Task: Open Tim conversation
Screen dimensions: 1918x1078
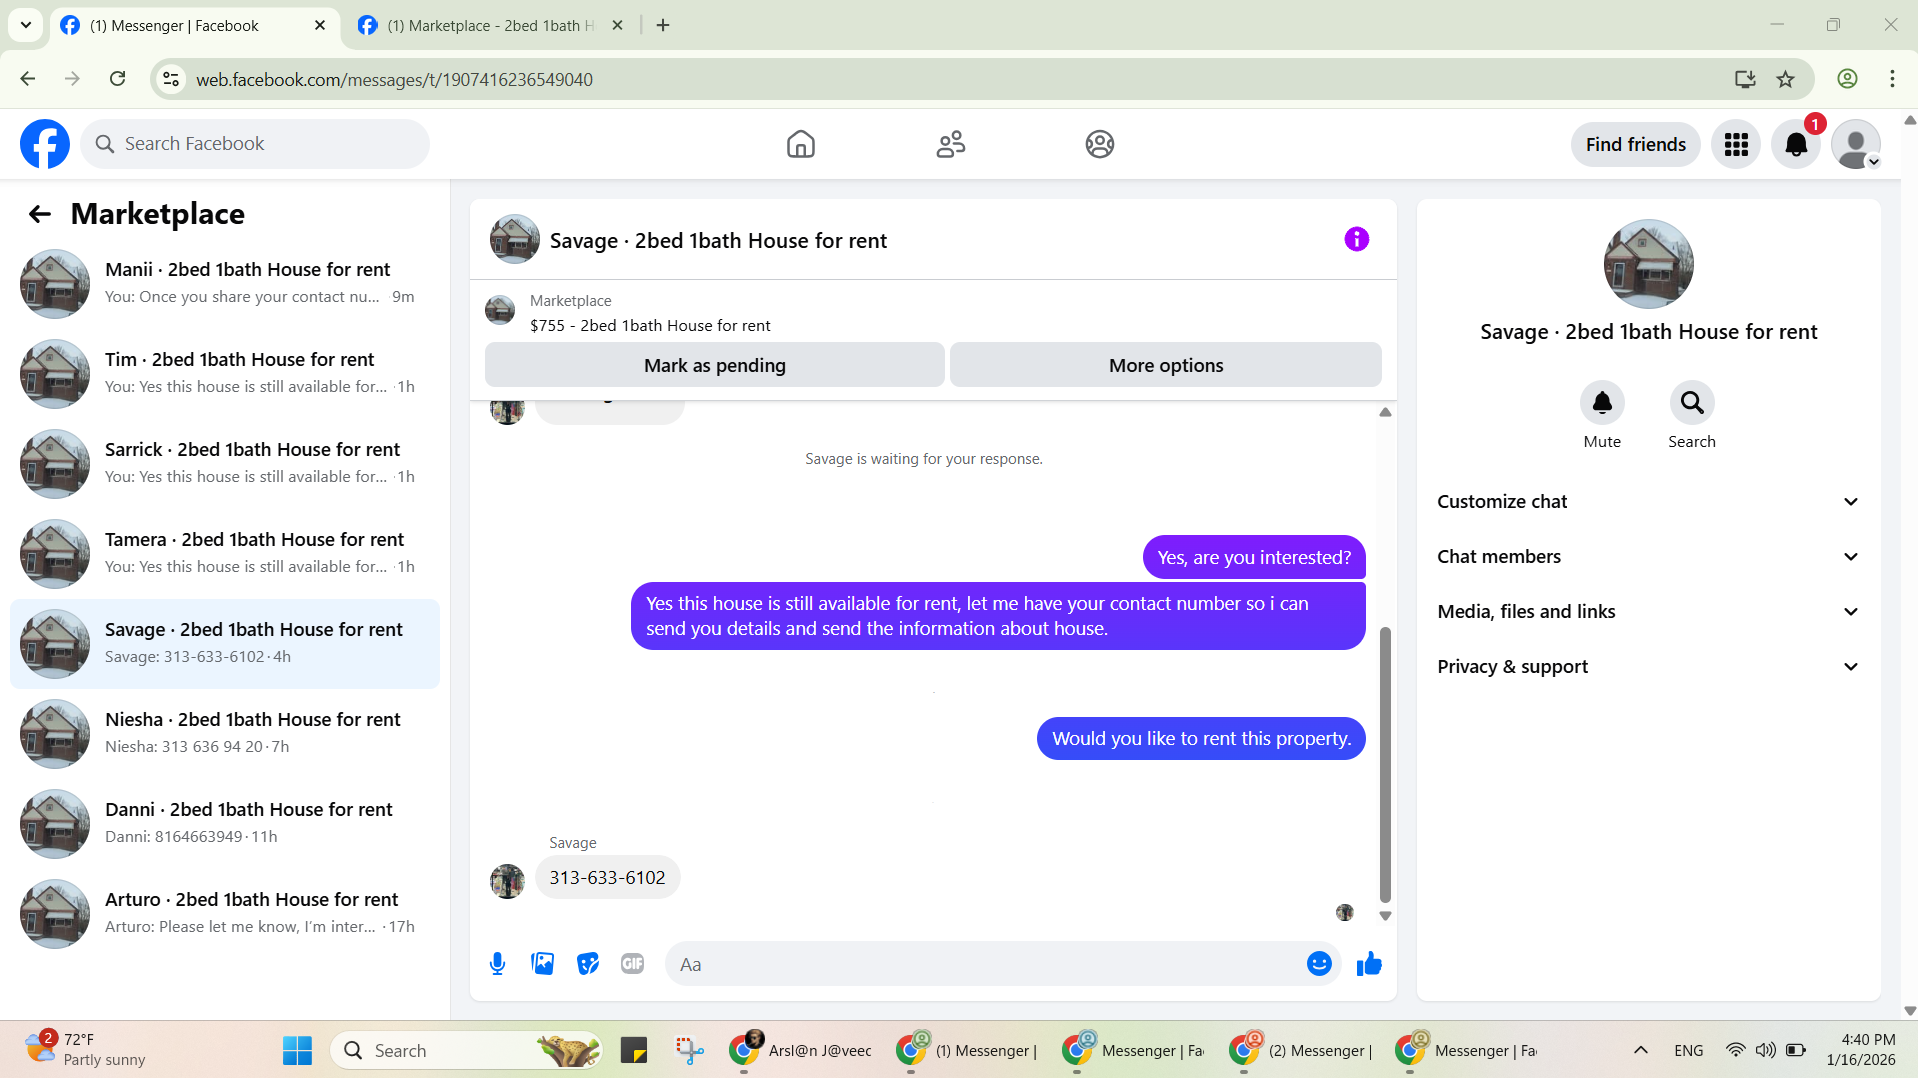Action: coord(225,374)
